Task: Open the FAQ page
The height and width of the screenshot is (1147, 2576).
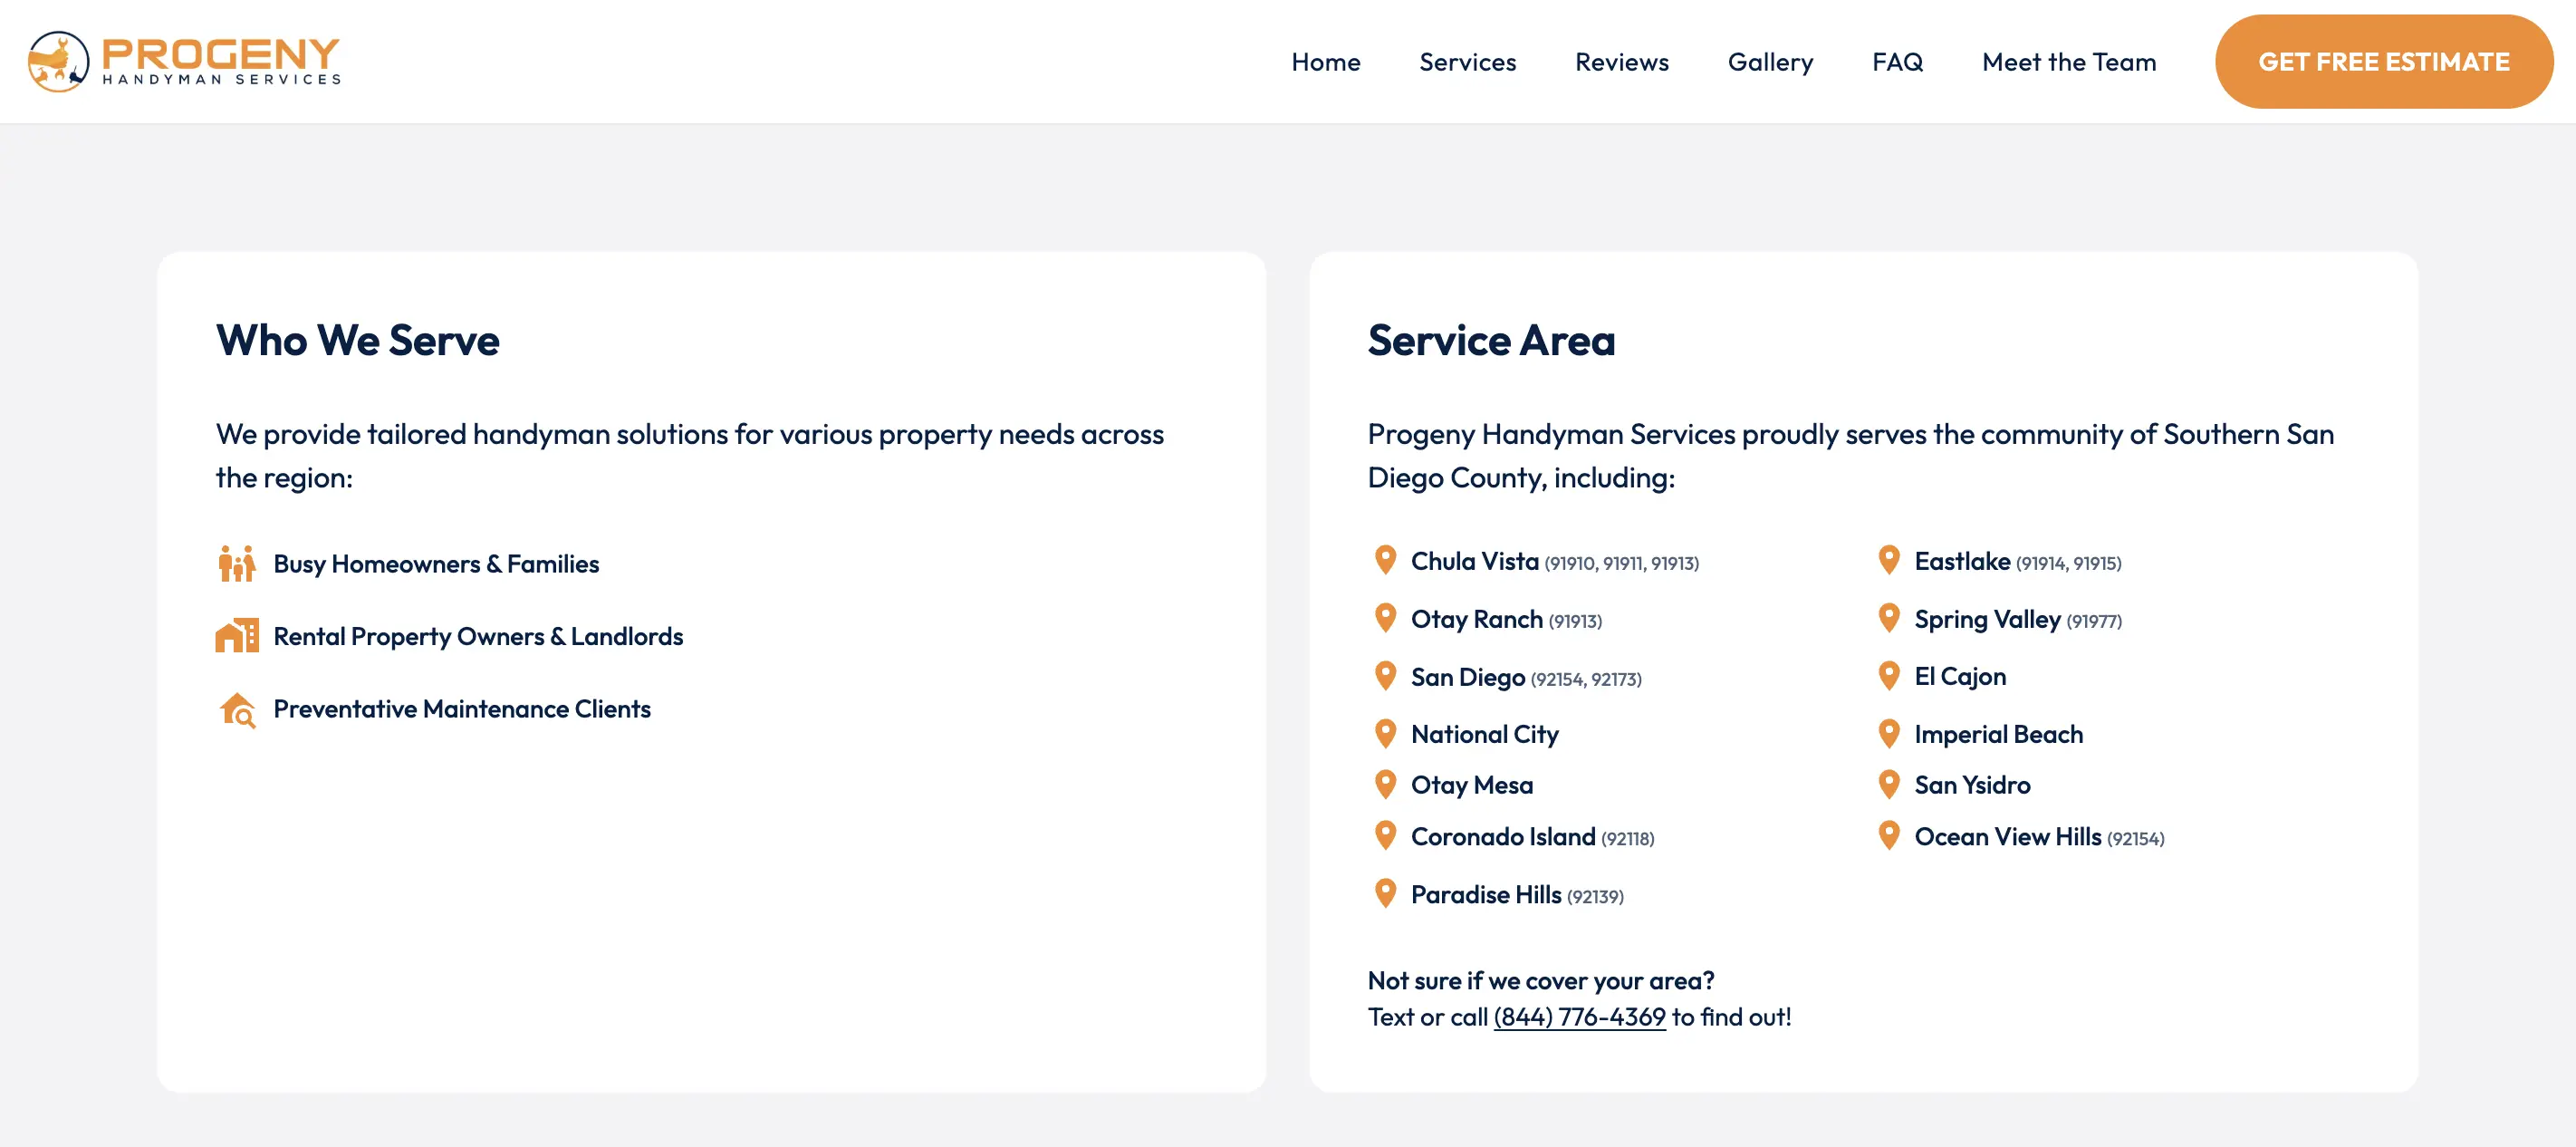Action: 1897,62
